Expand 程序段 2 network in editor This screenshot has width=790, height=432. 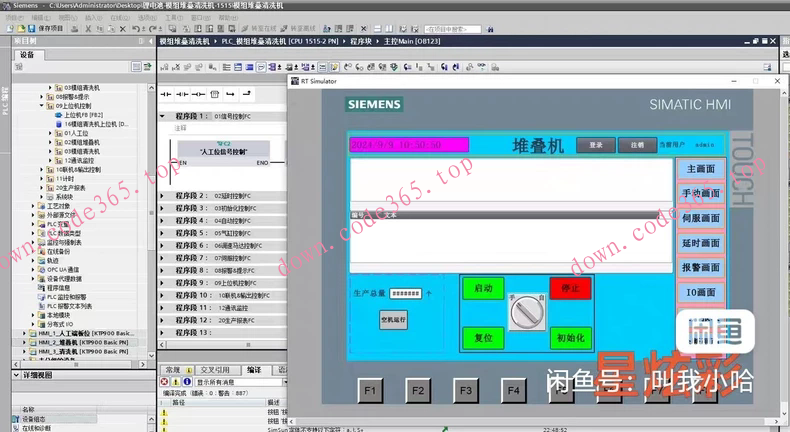pyautogui.click(x=162, y=196)
